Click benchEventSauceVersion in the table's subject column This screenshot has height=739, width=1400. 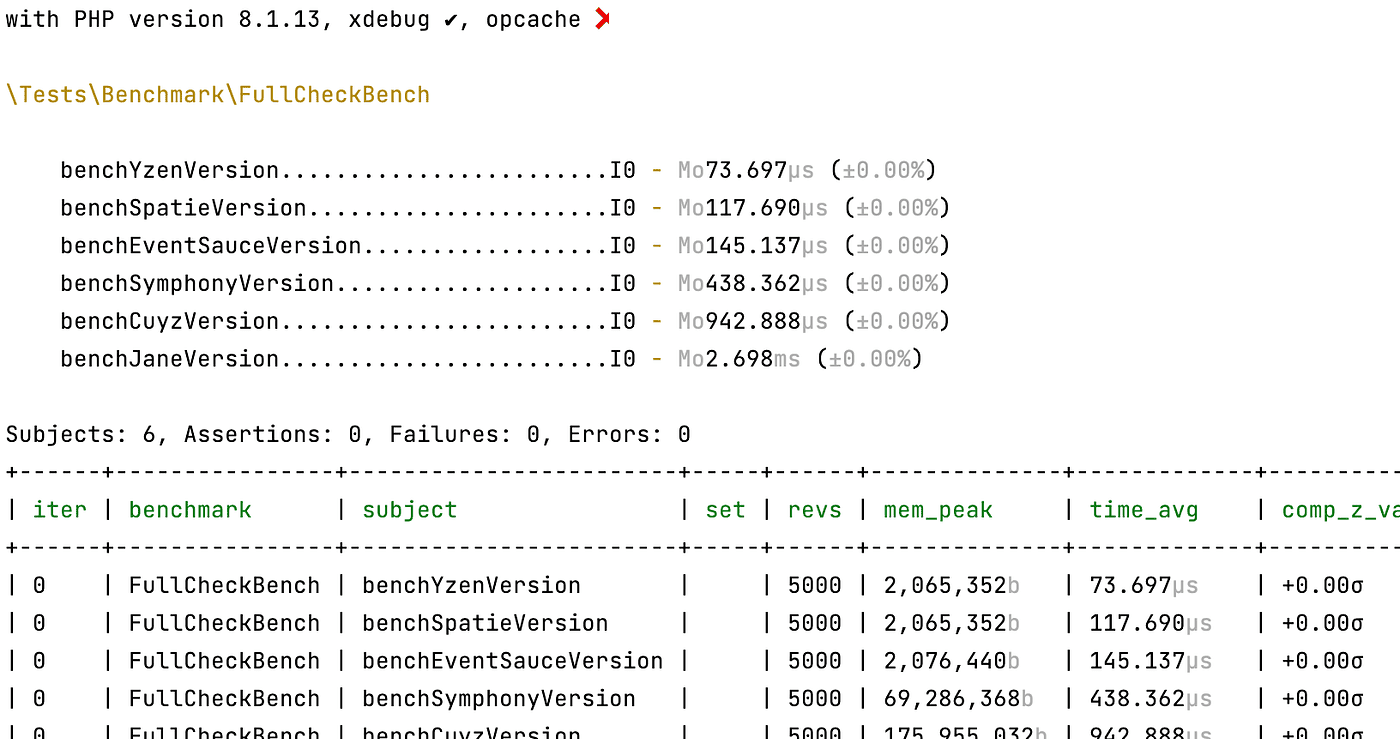(x=513, y=661)
